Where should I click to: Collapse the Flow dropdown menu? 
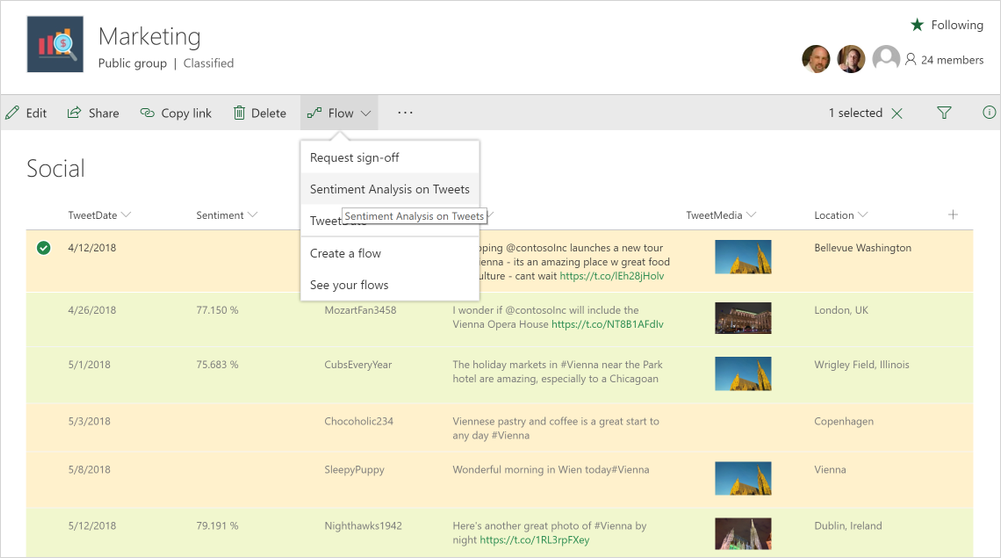[340, 113]
